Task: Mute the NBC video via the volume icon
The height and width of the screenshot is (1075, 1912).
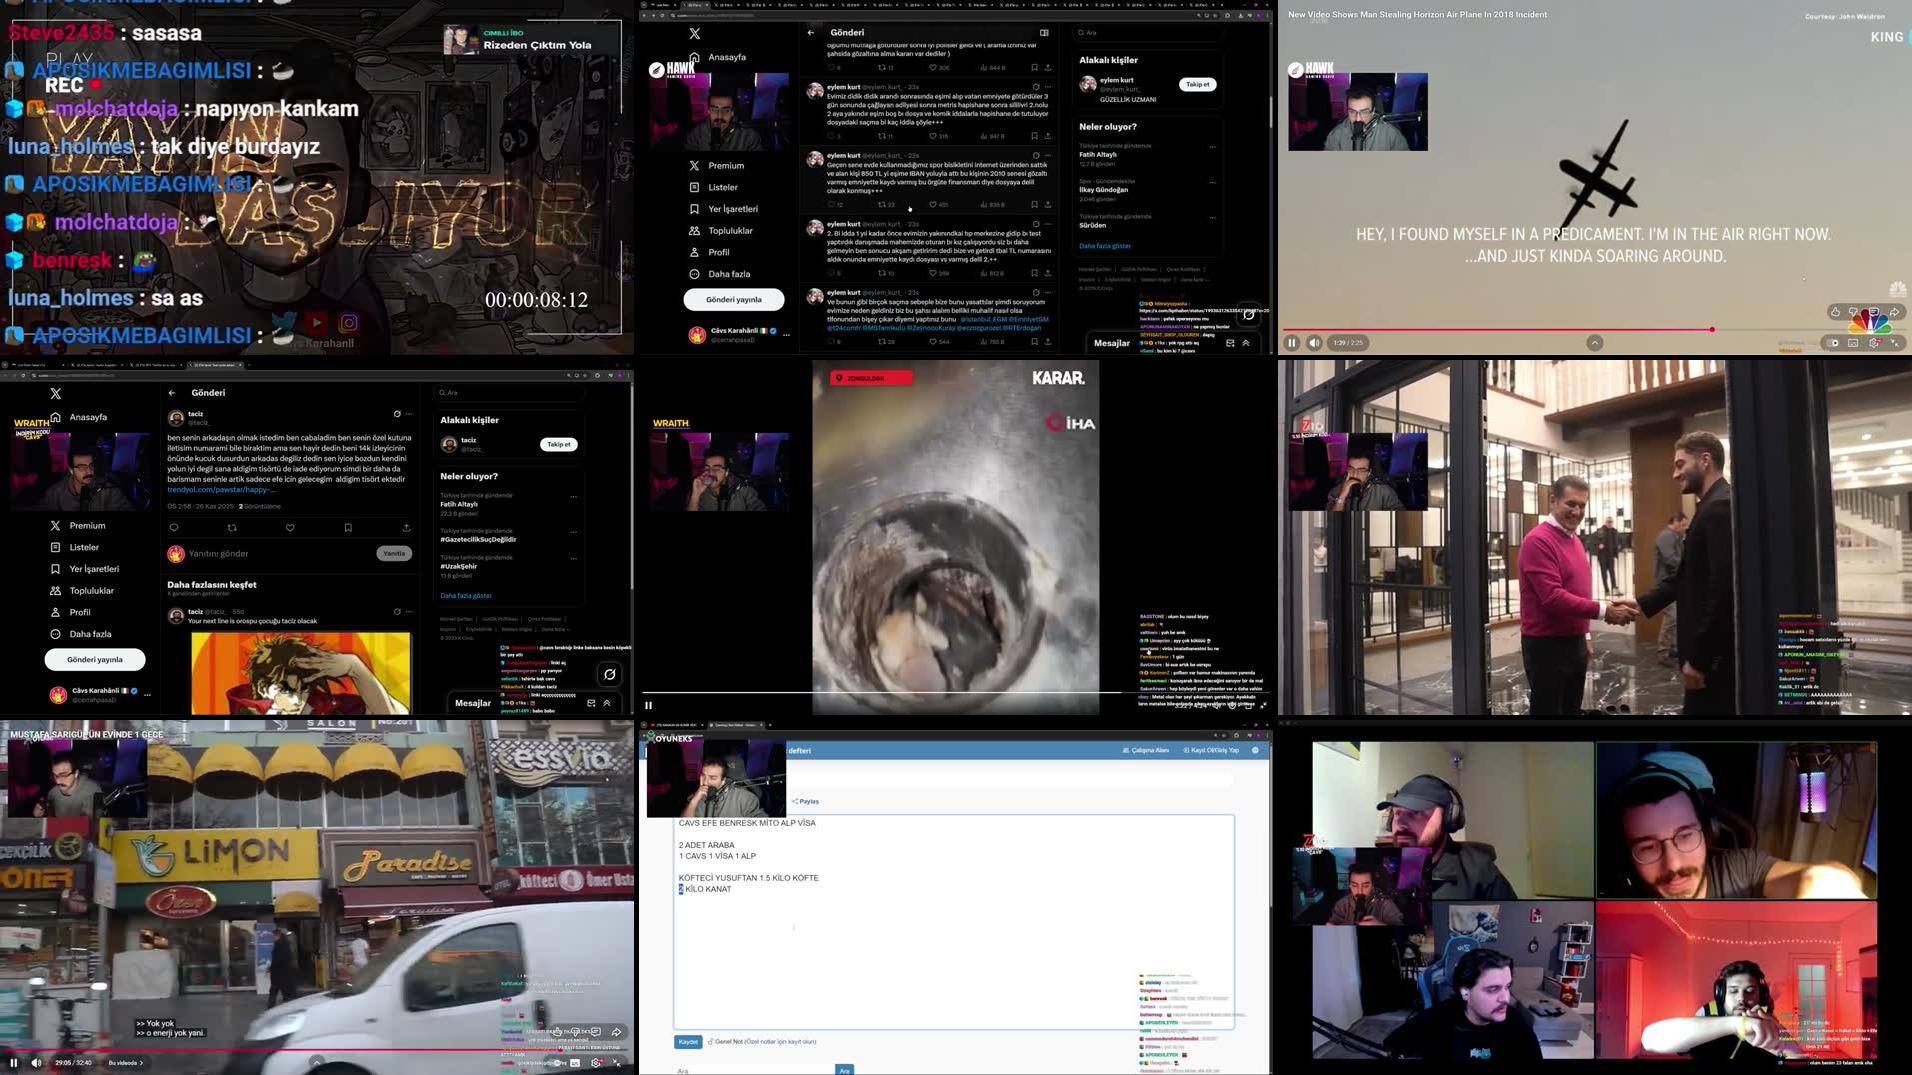Action: [x=1315, y=342]
